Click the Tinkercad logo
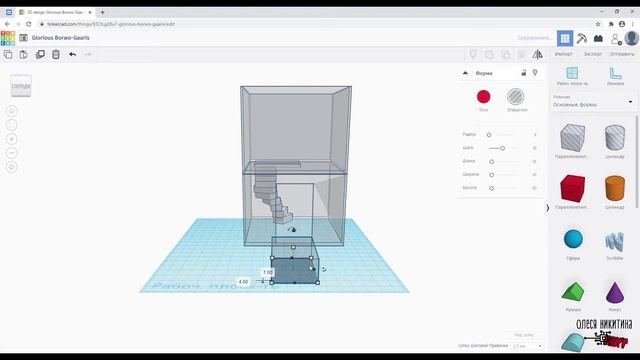The image size is (640, 360). point(8,38)
